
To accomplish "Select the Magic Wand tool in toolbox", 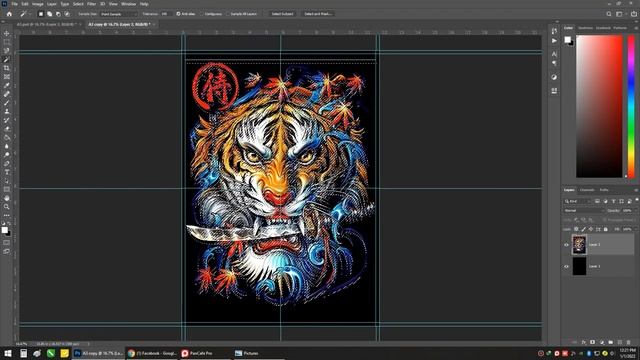I will (x=7, y=59).
